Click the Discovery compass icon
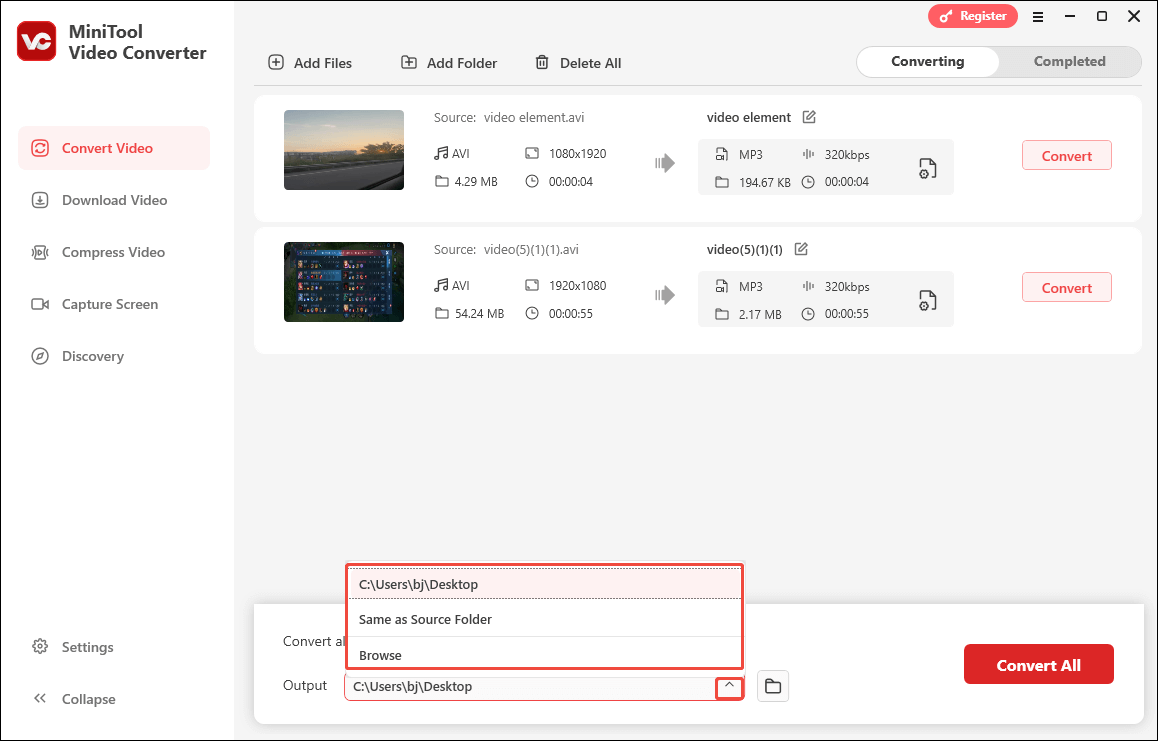This screenshot has height=741, width=1158. click(x=40, y=356)
